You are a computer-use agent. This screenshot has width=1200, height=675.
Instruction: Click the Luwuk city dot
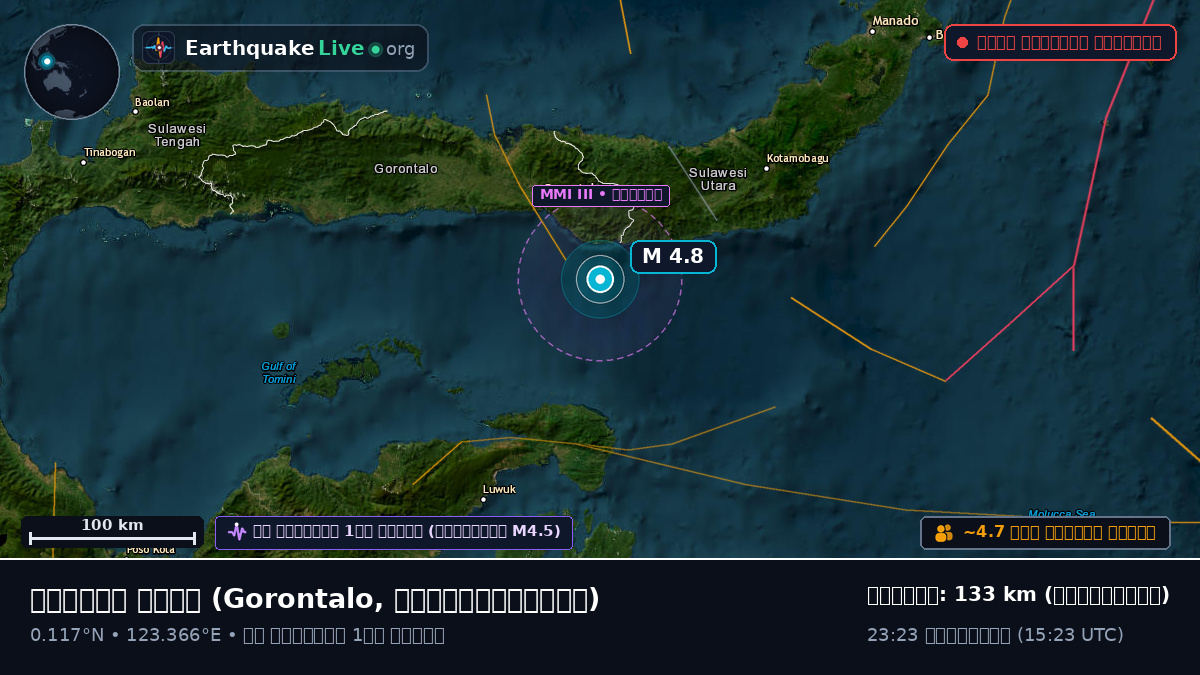[483, 499]
